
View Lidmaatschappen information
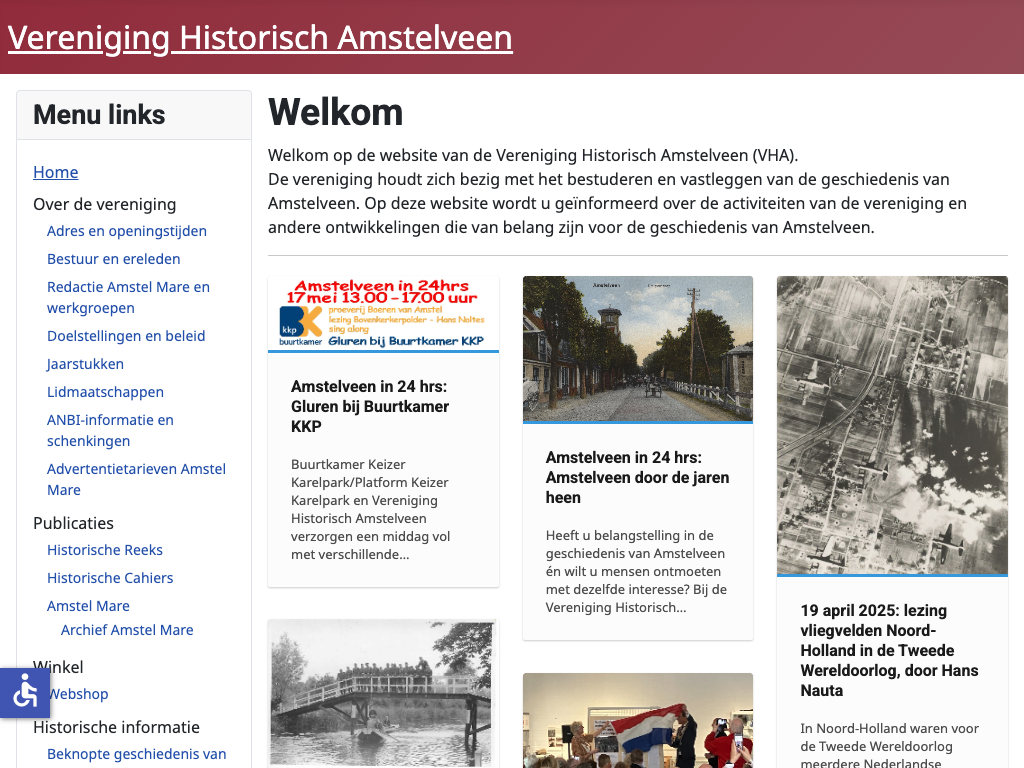click(x=105, y=392)
